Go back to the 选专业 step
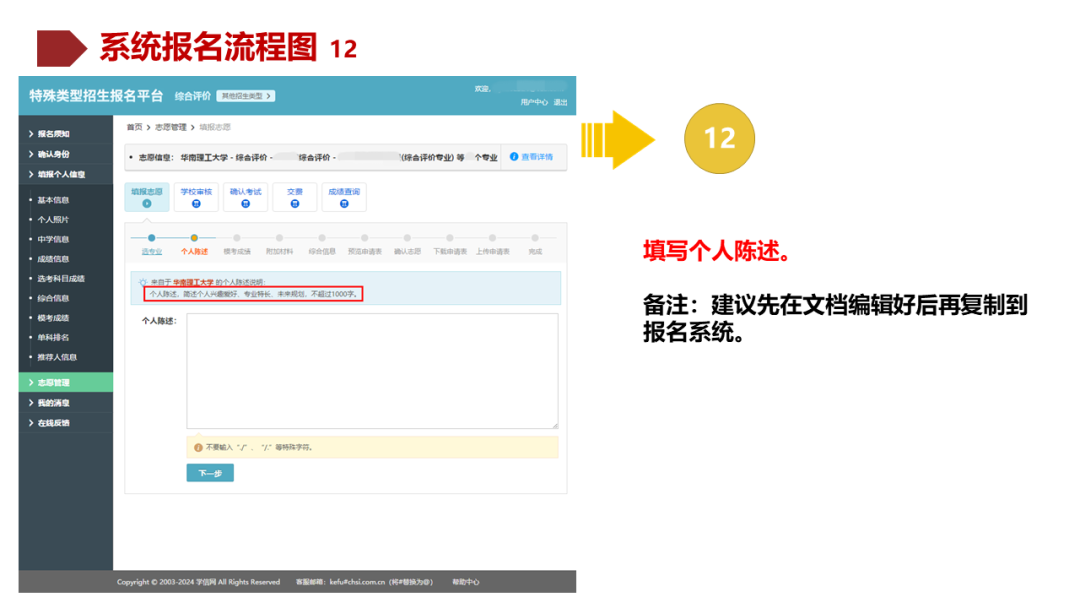 (152, 245)
